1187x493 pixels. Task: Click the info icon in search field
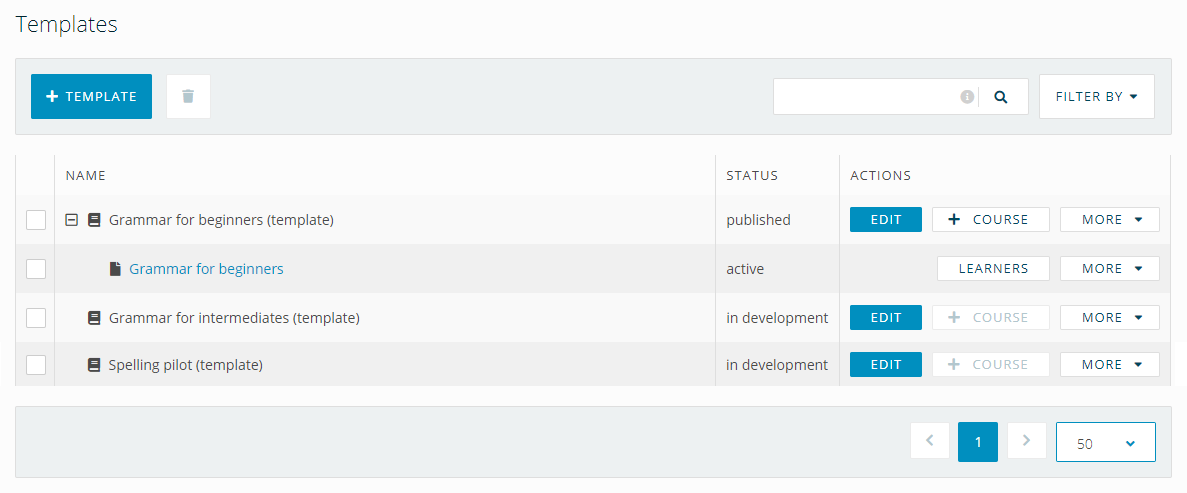pos(967,97)
